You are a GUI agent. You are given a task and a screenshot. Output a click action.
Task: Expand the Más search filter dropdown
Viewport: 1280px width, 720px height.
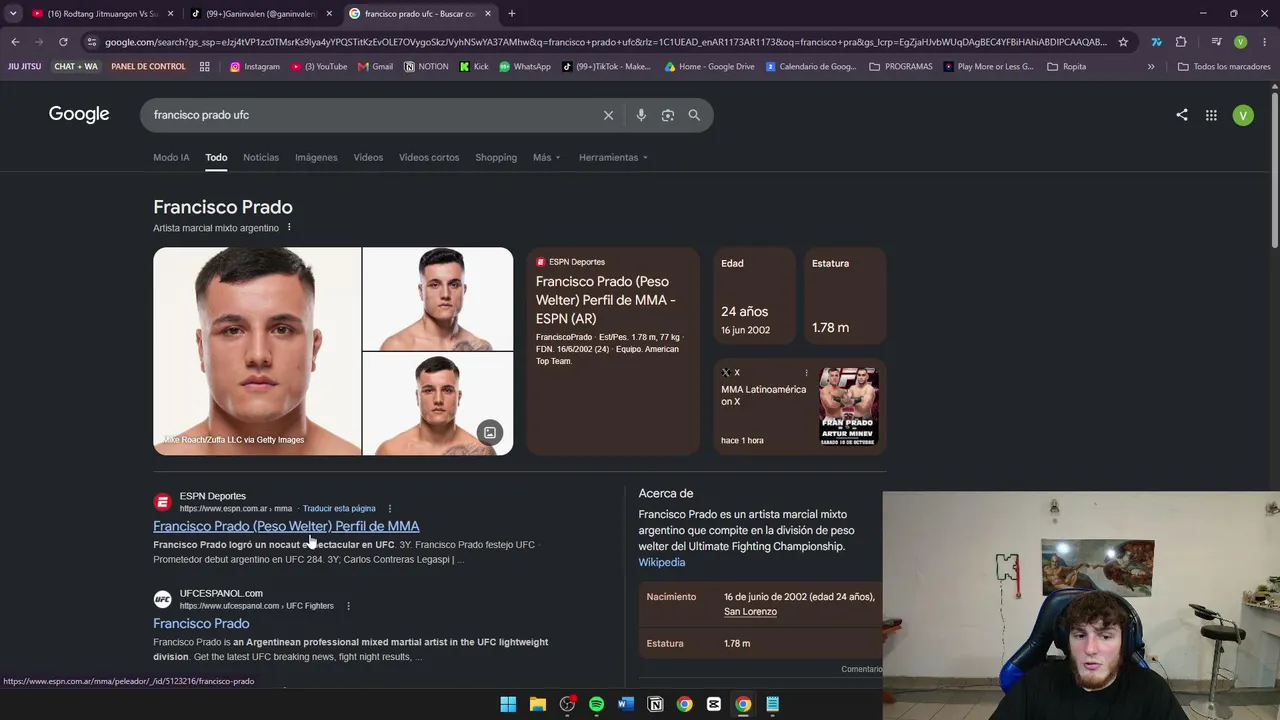point(547,158)
